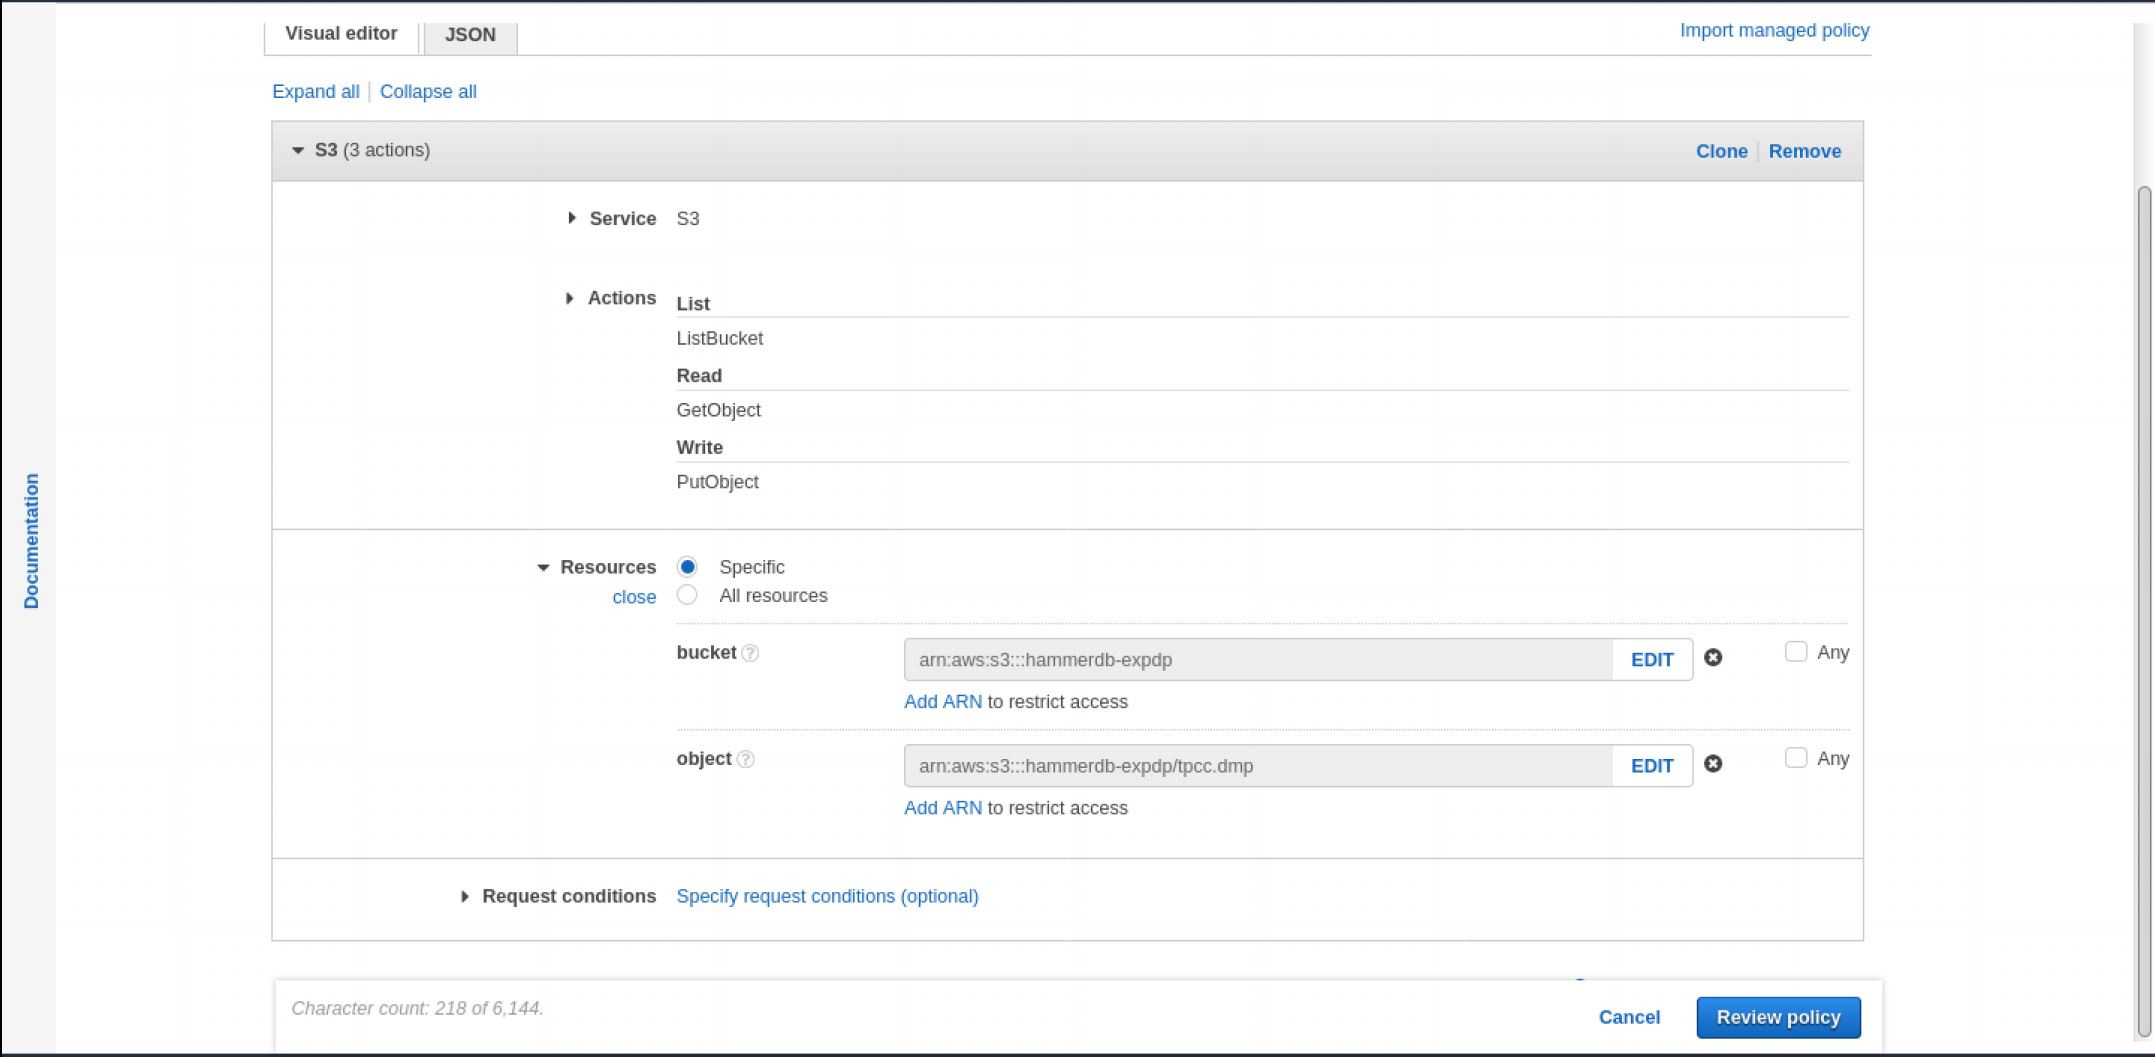2155x1057 pixels.
Task: Remove the object ARN with the x icon
Action: point(1713,764)
